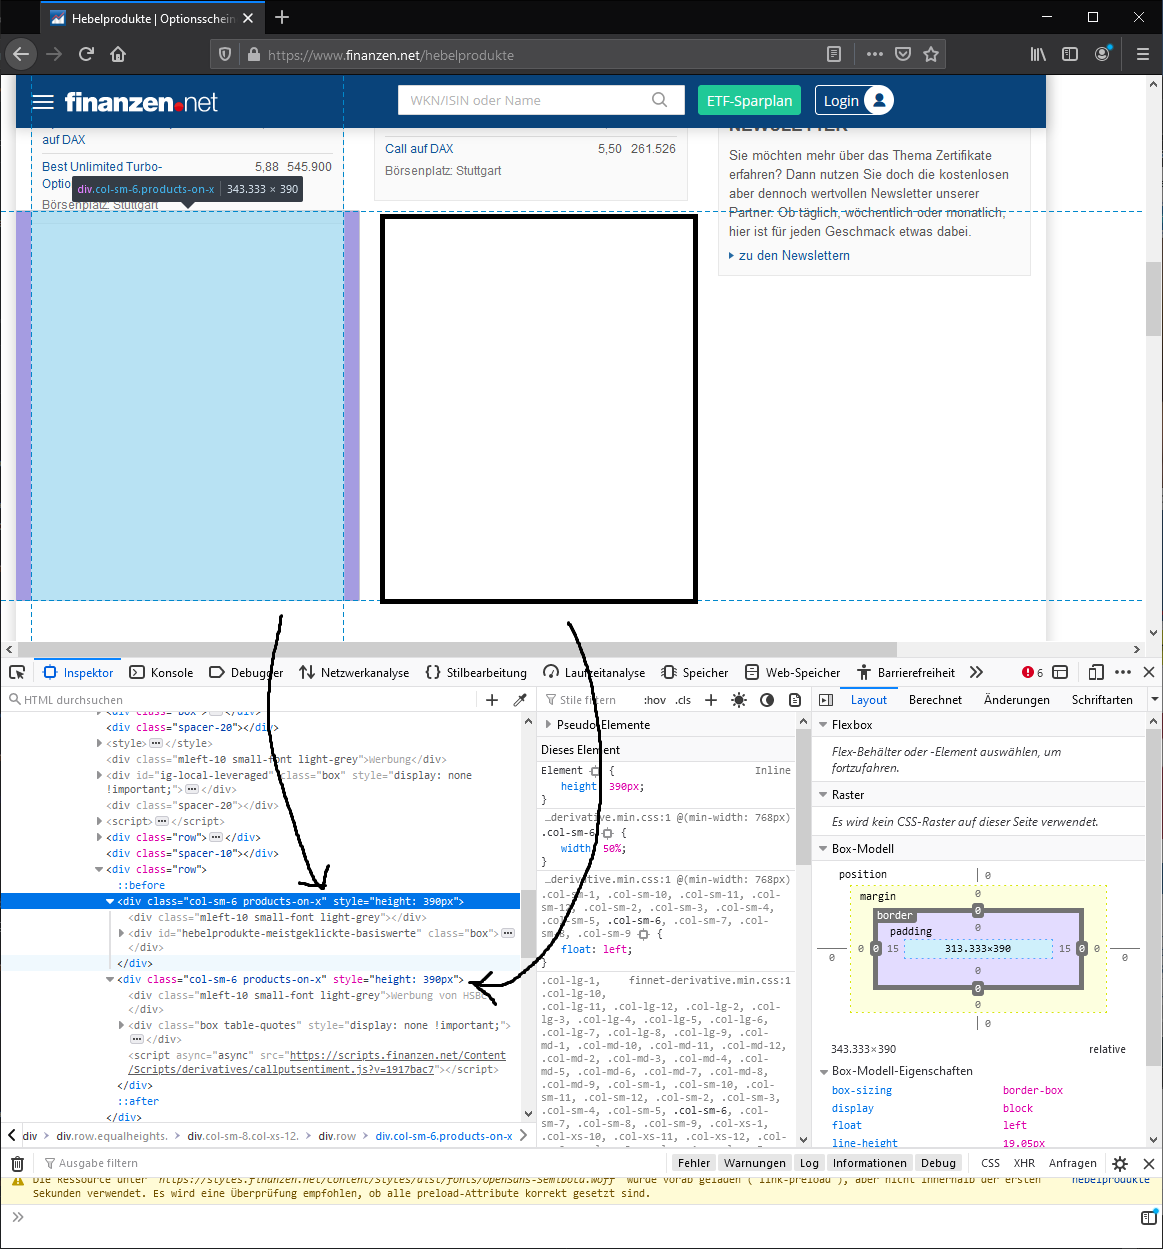
Task: Open a new browser tab
Action: click(x=282, y=17)
